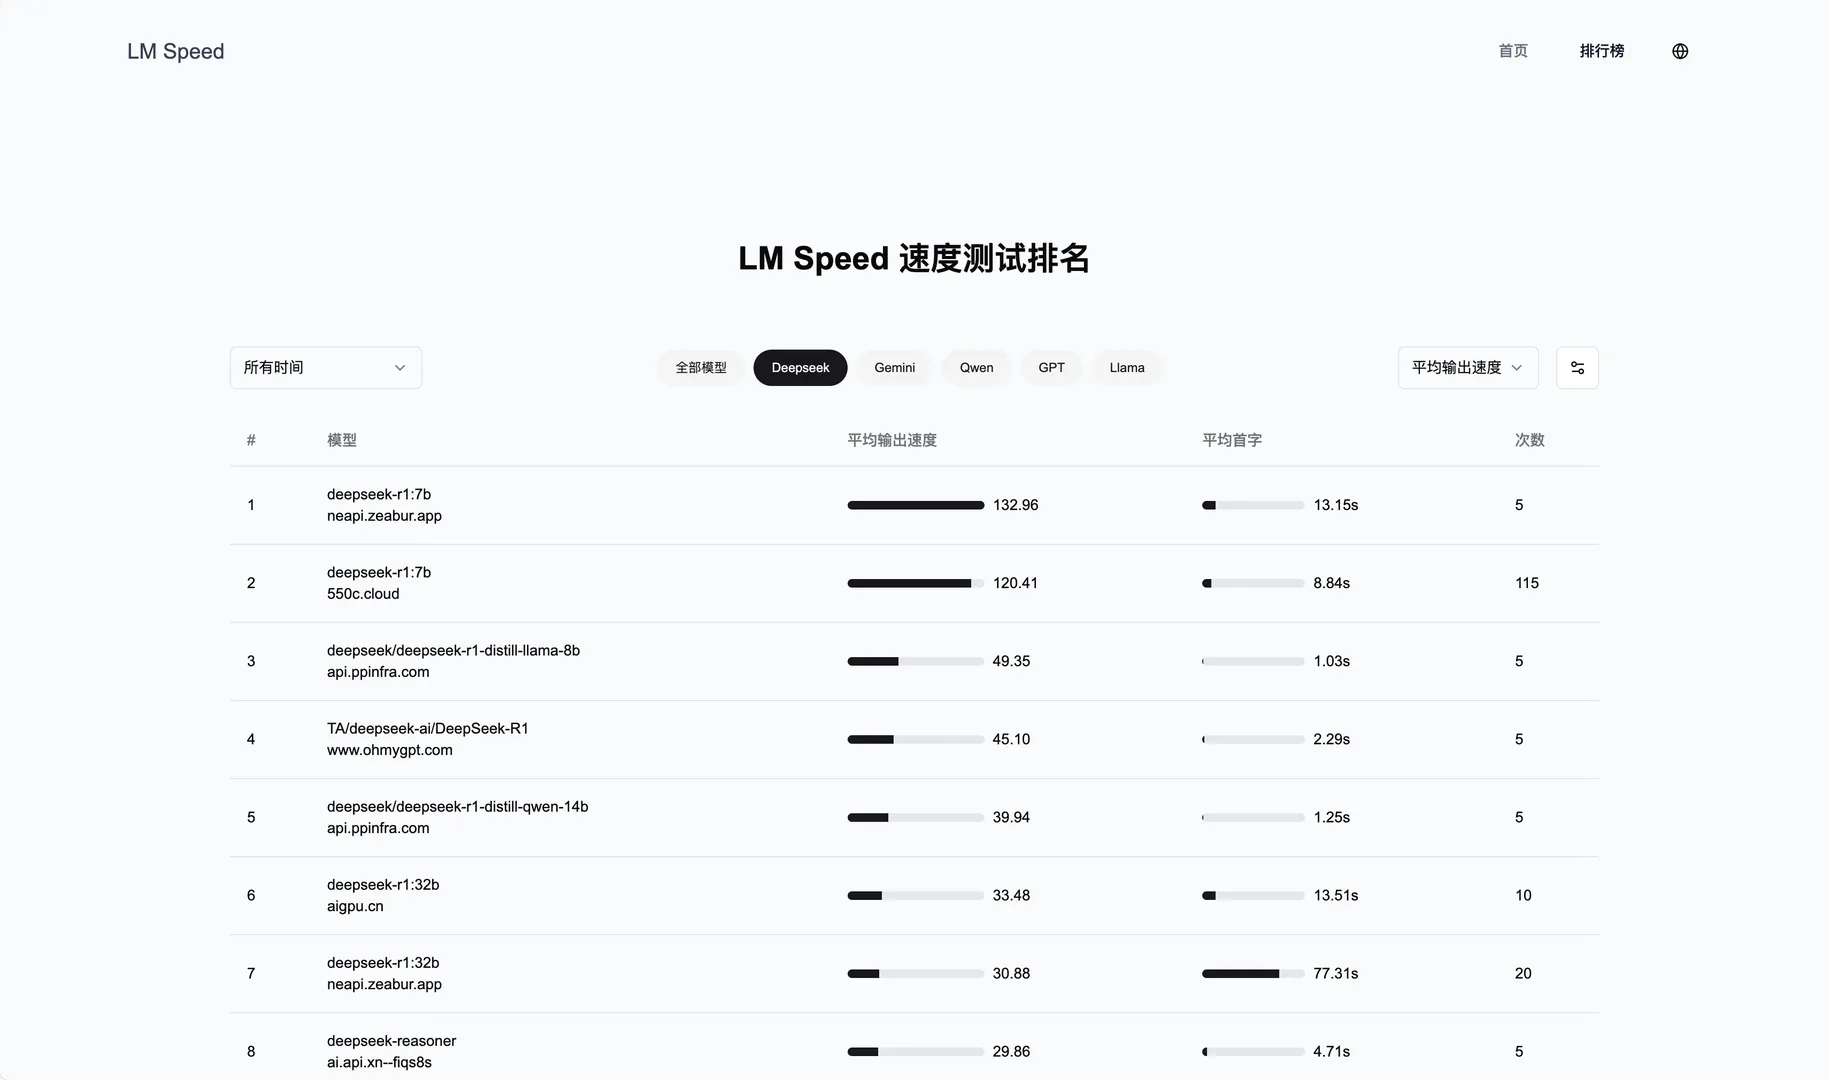Click the 2.29s first-token value
The image size is (1829, 1080).
(1331, 739)
